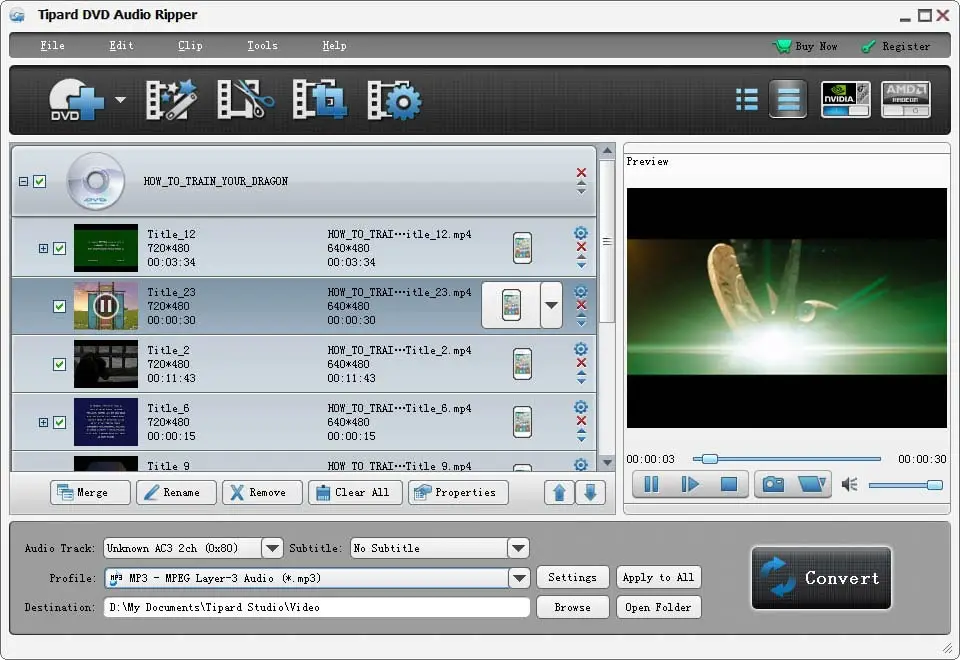Open the Trim scissors tool
Viewport: 960px width, 660px height.
245,100
